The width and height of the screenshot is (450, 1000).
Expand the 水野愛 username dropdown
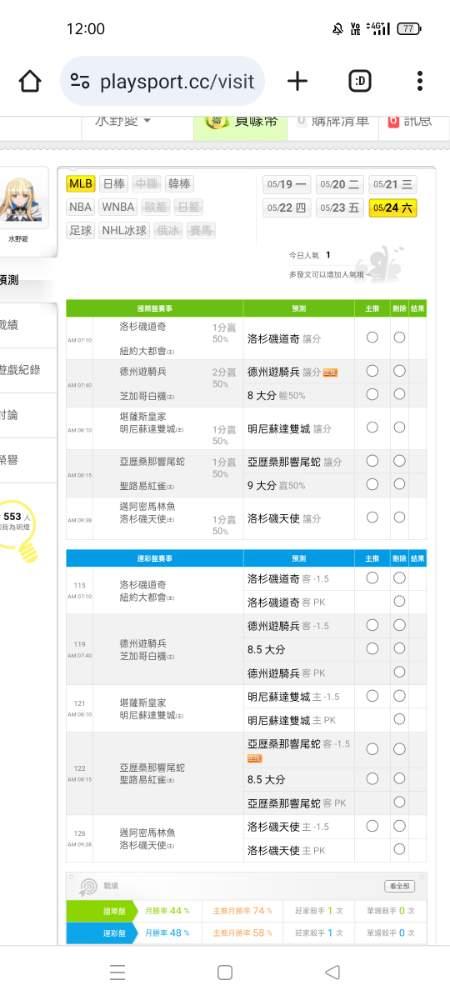click(x=122, y=121)
